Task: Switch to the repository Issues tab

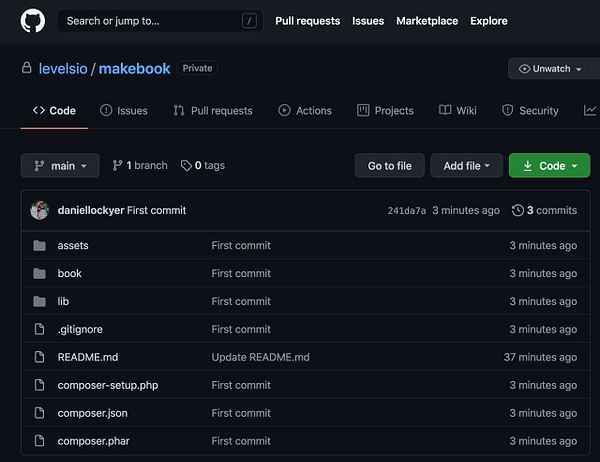Action: click(124, 111)
